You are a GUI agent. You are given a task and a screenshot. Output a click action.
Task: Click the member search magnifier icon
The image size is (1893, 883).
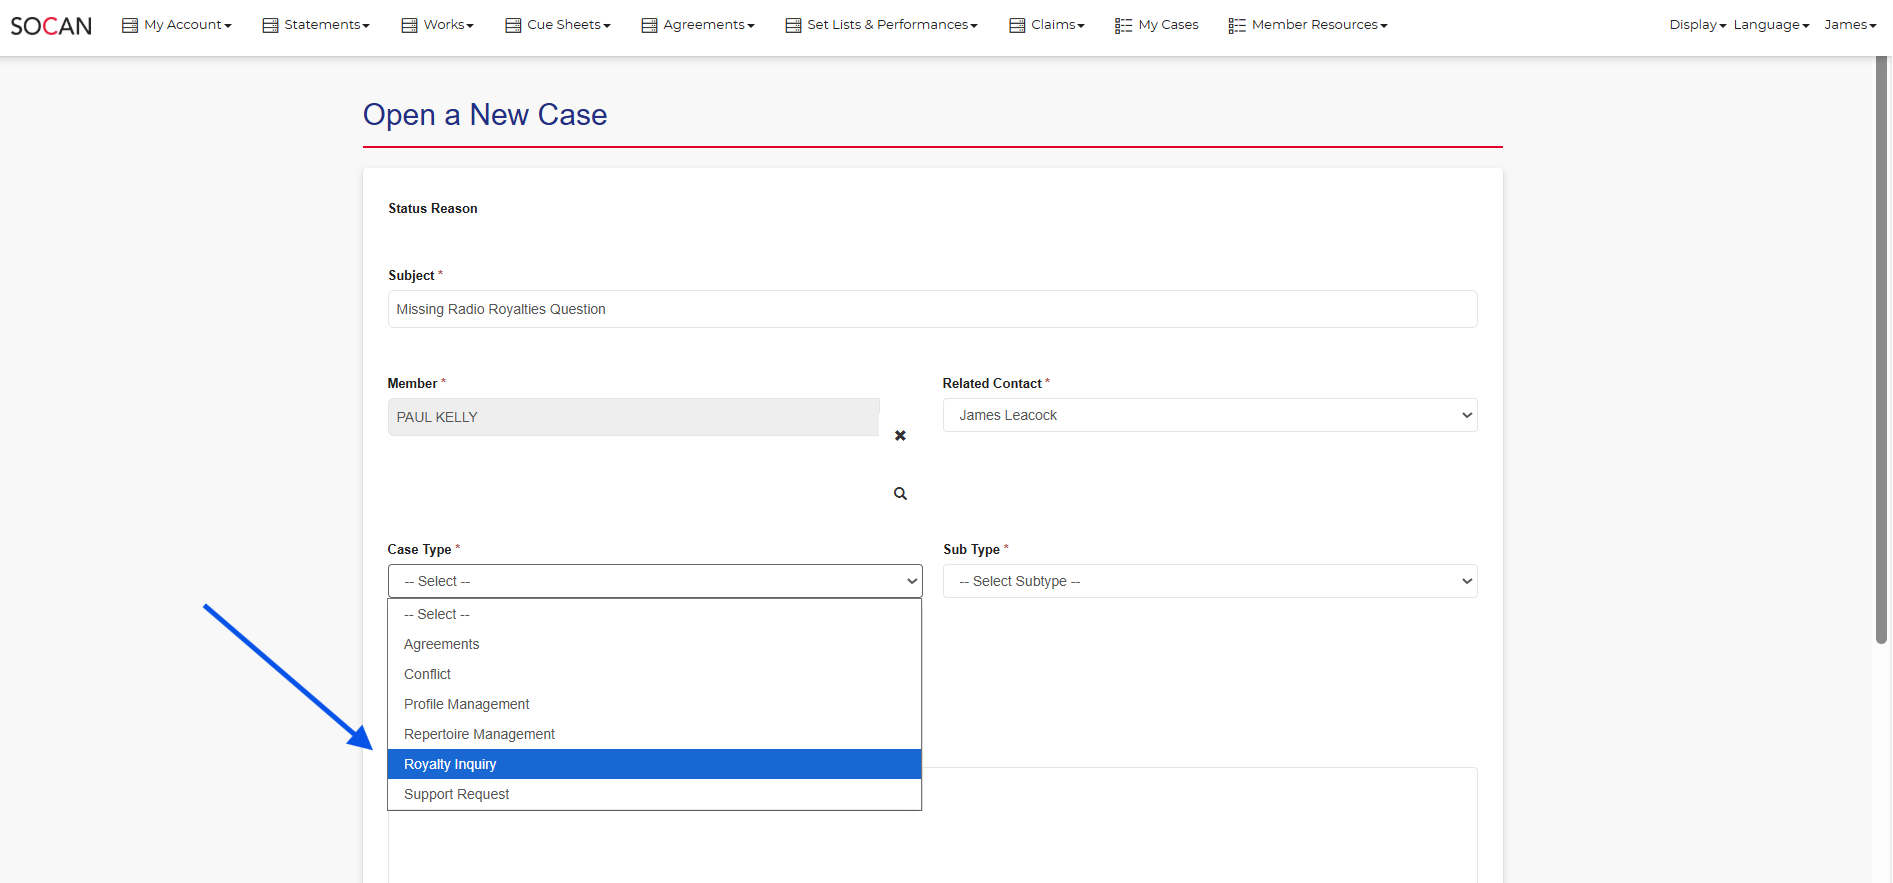coord(900,494)
